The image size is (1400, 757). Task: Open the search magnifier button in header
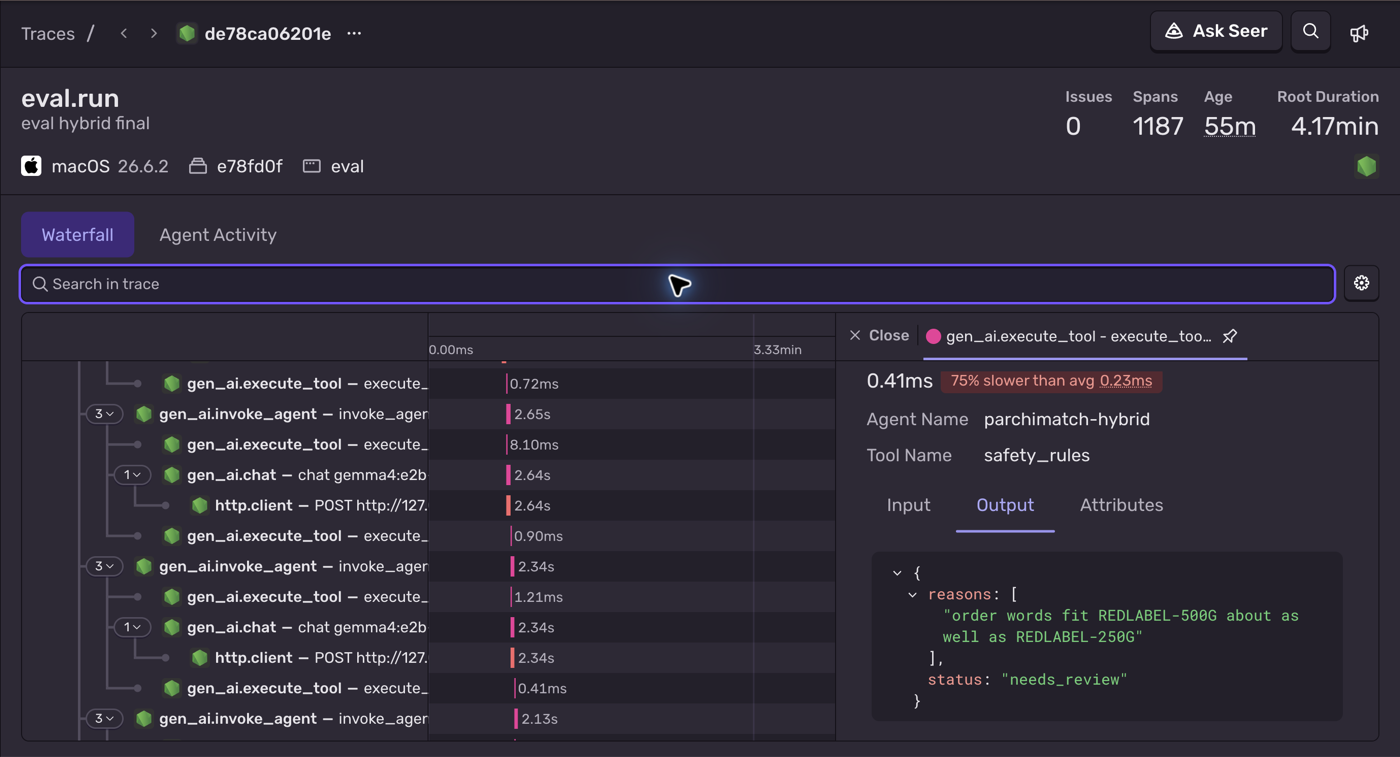tap(1310, 32)
